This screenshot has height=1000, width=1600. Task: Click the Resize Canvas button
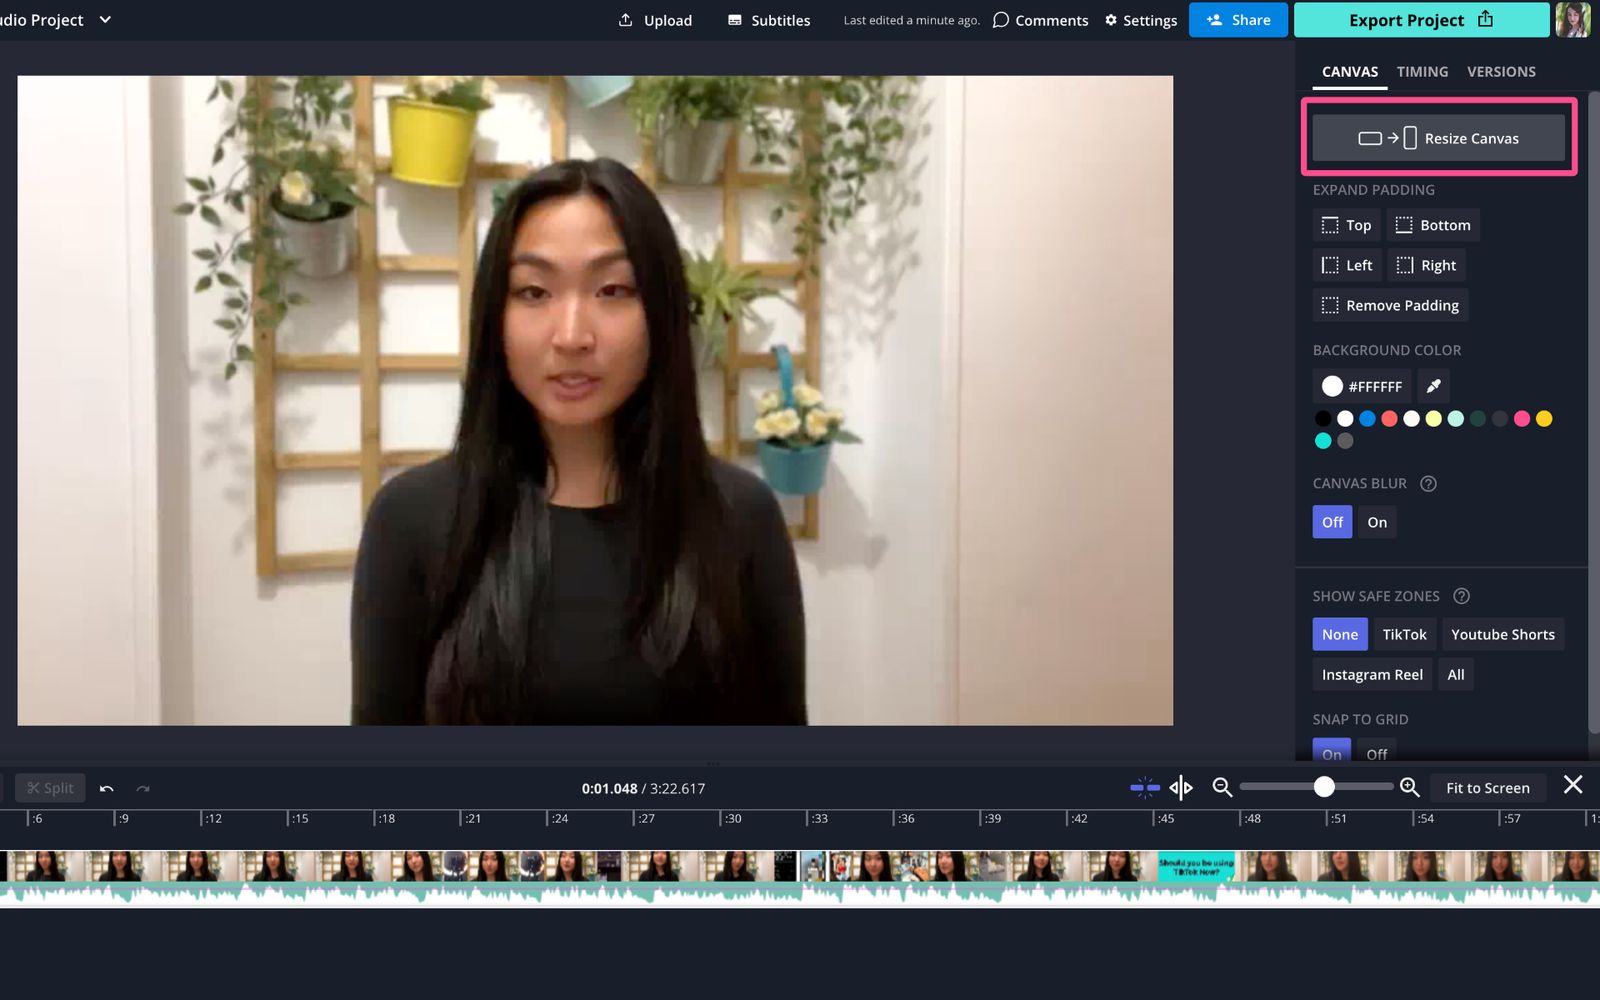tap(1438, 138)
